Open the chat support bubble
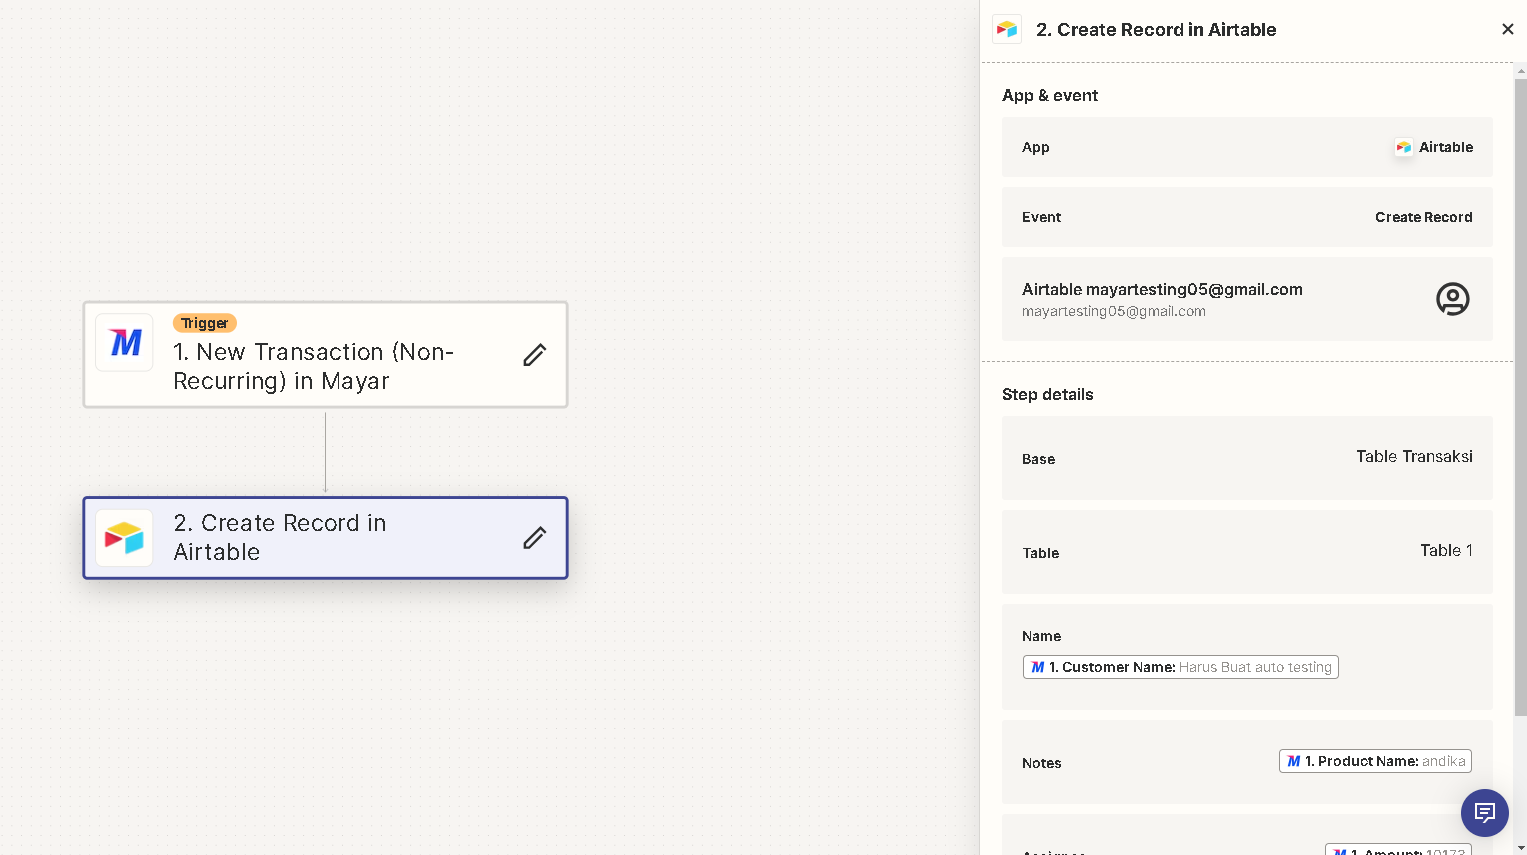1527x855 pixels. [1484, 812]
